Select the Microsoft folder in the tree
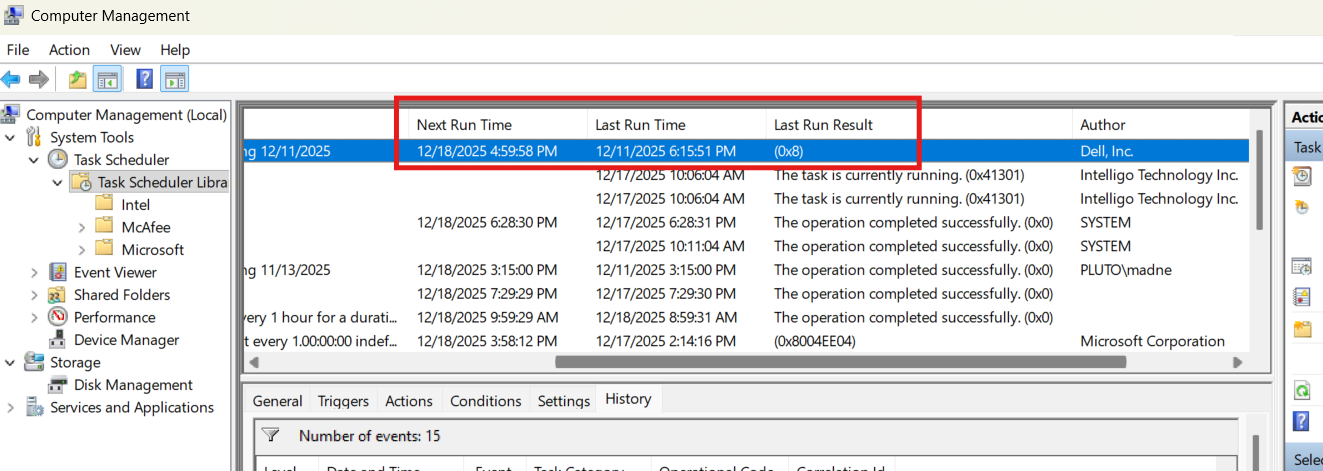 point(153,250)
